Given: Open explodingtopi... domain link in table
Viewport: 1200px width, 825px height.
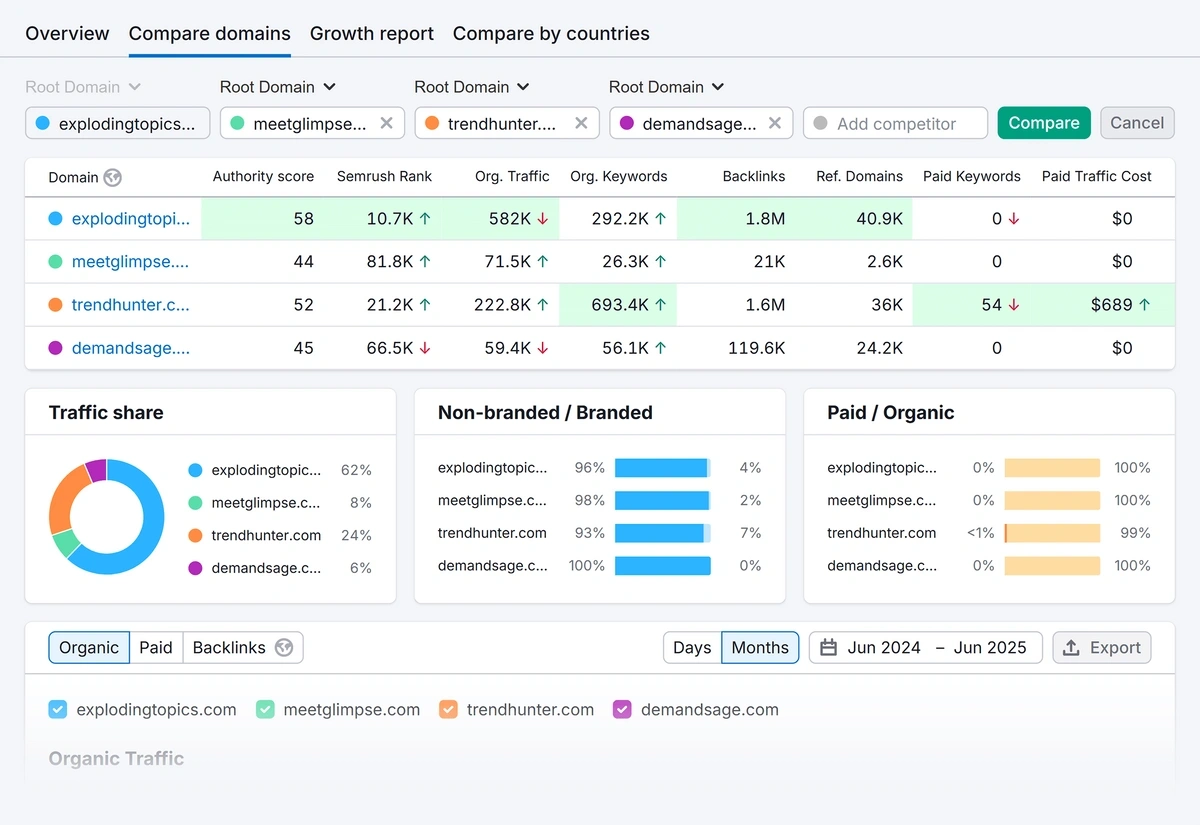Looking at the screenshot, I should [130, 218].
